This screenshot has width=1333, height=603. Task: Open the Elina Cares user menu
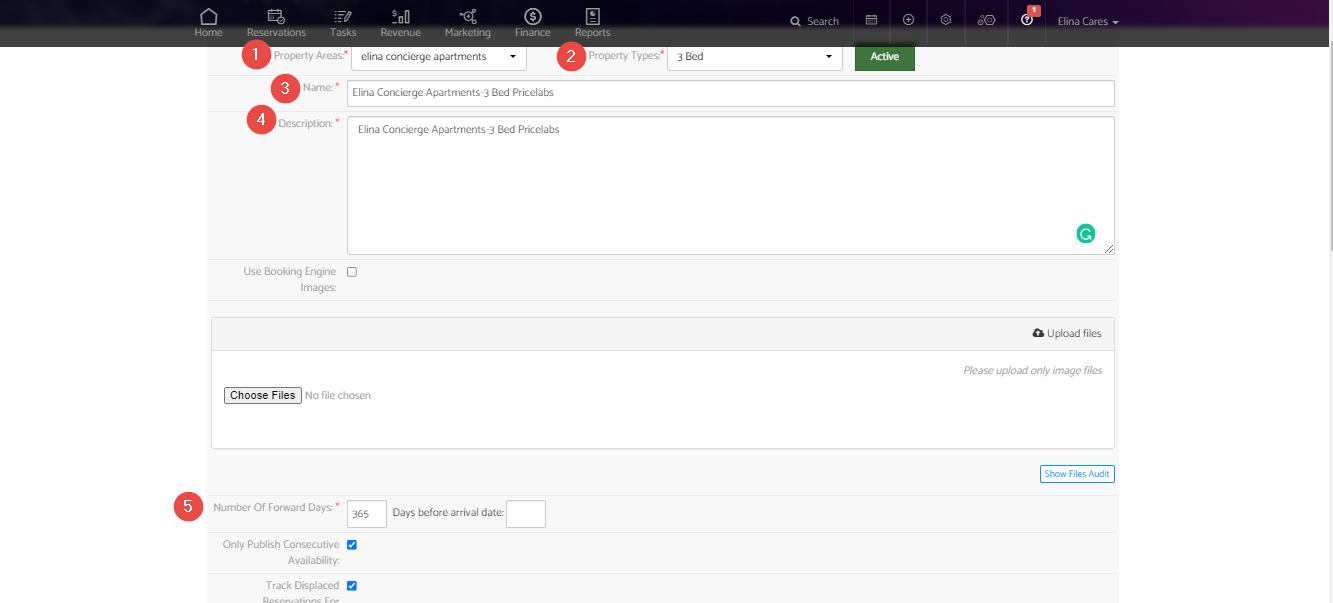[1087, 21]
